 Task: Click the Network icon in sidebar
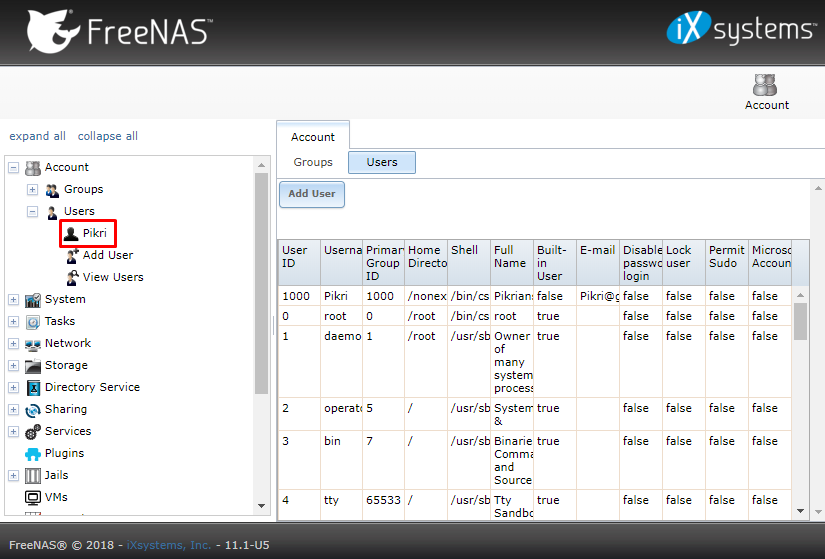point(33,344)
